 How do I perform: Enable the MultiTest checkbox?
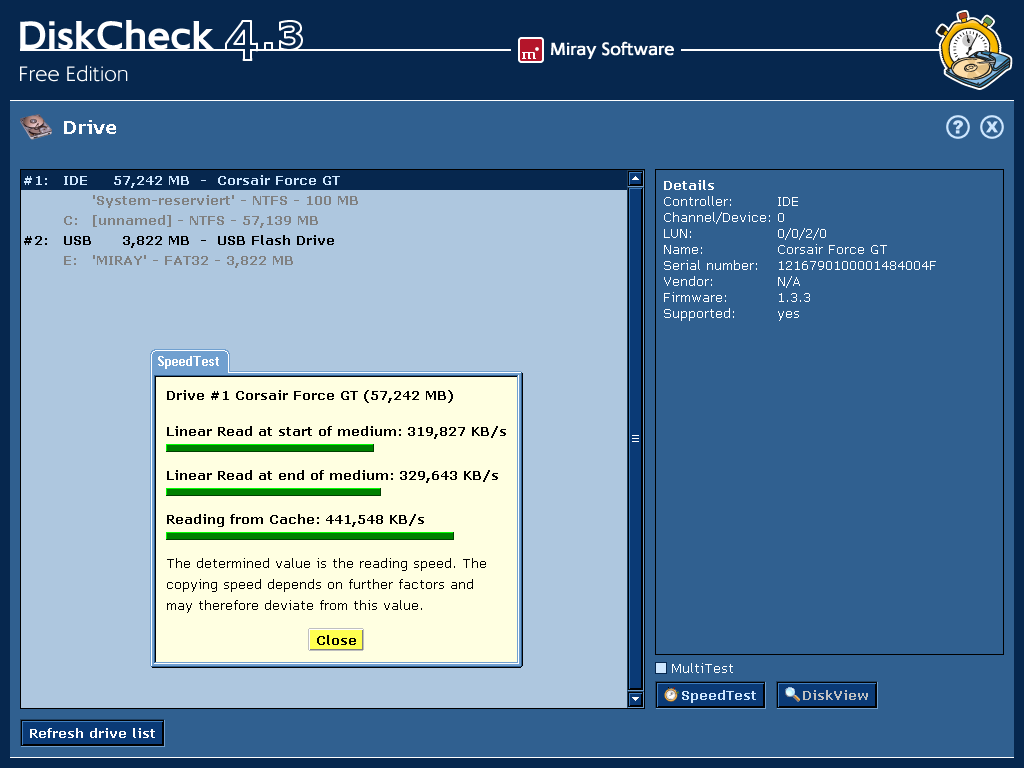pyautogui.click(x=661, y=668)
